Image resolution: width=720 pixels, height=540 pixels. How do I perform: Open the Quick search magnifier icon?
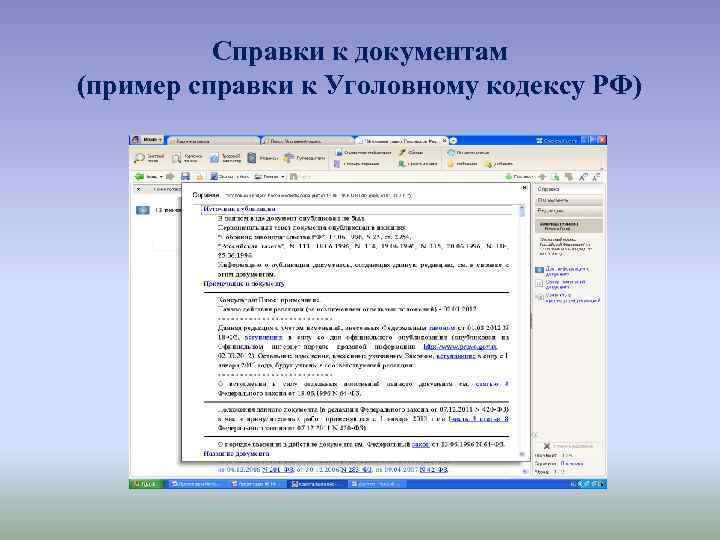click(139, 158)
